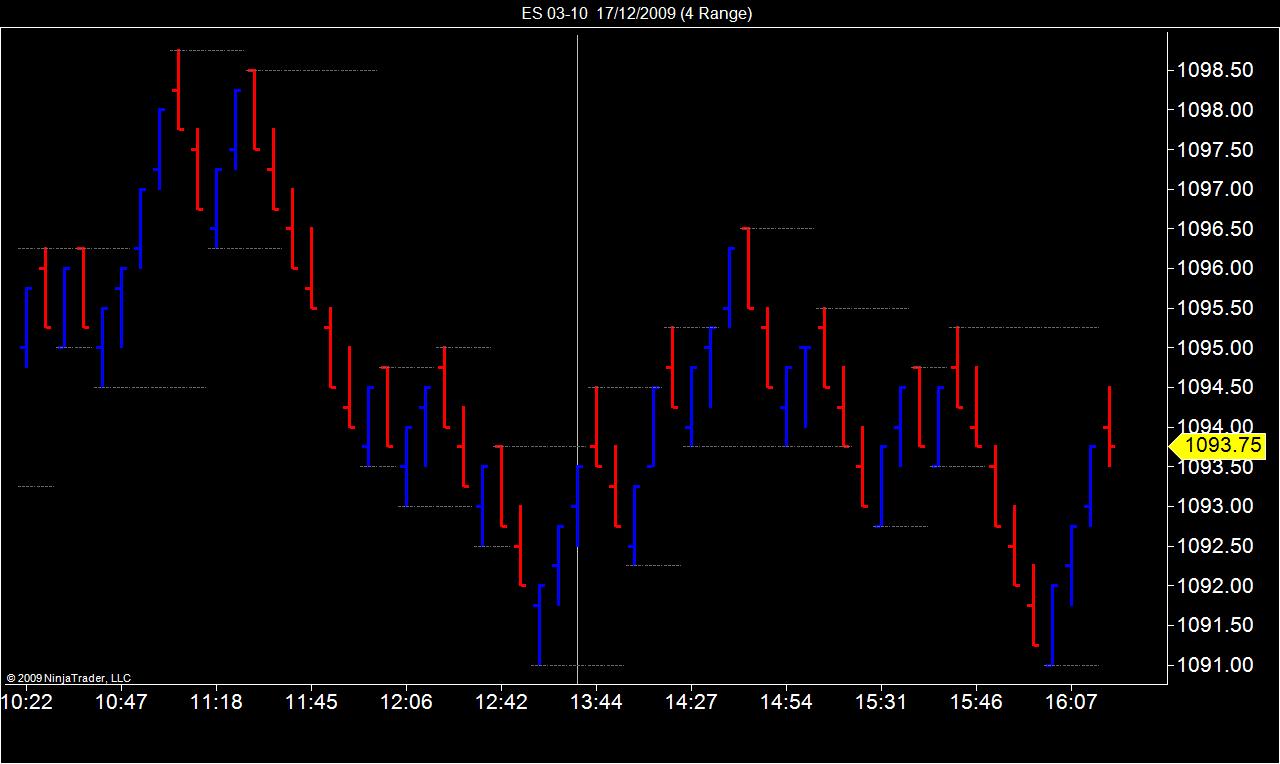Image resolution: width=1280 pixels, height=764 pixels.
Task: Select the 1096.50 price axis label
Action: (x=1214, y=229)
